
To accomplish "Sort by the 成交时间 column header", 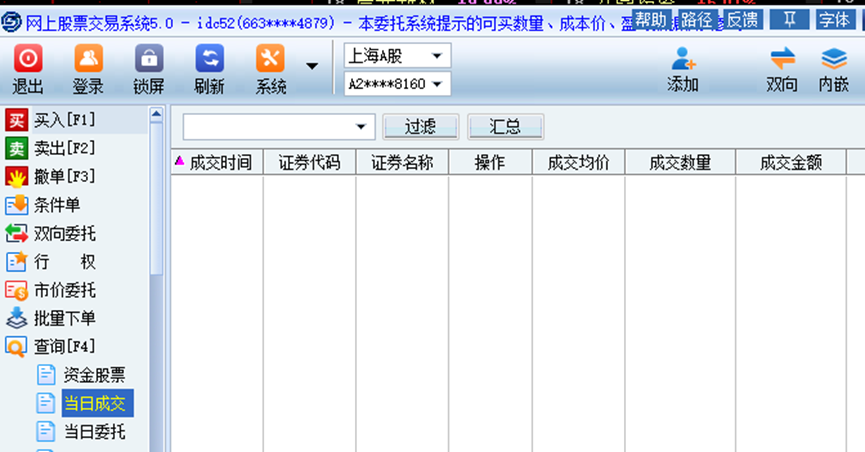I will tap(218, 163).
